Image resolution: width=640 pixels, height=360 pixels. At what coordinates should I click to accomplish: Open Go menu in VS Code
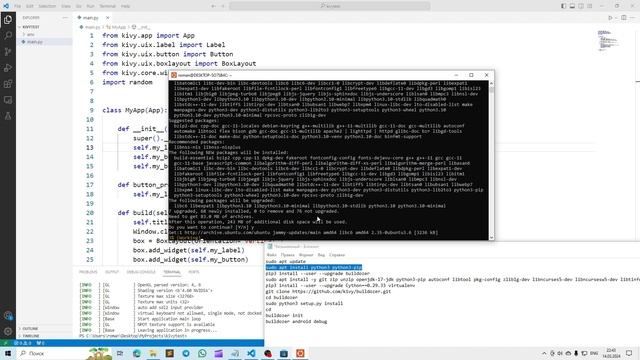coord(78,6)
